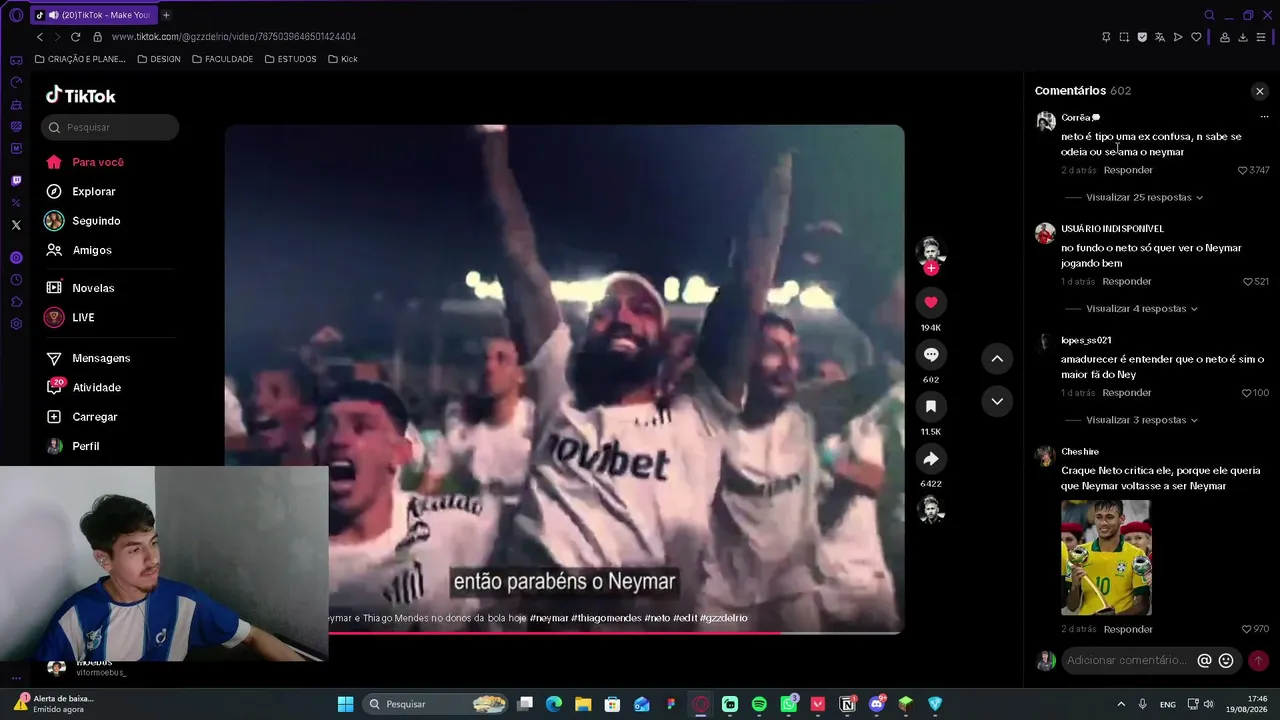Open the emoji picker in comment box
The width and height of the screenshot is (1280, 720).
[1226, 660]
